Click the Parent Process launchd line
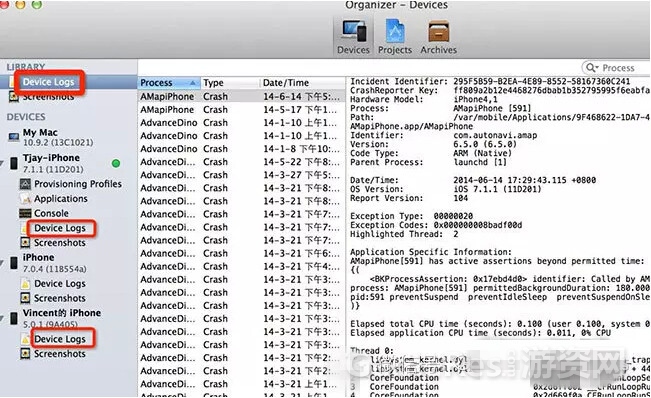This screenshot has height=398, width=651. coord(428,162)
